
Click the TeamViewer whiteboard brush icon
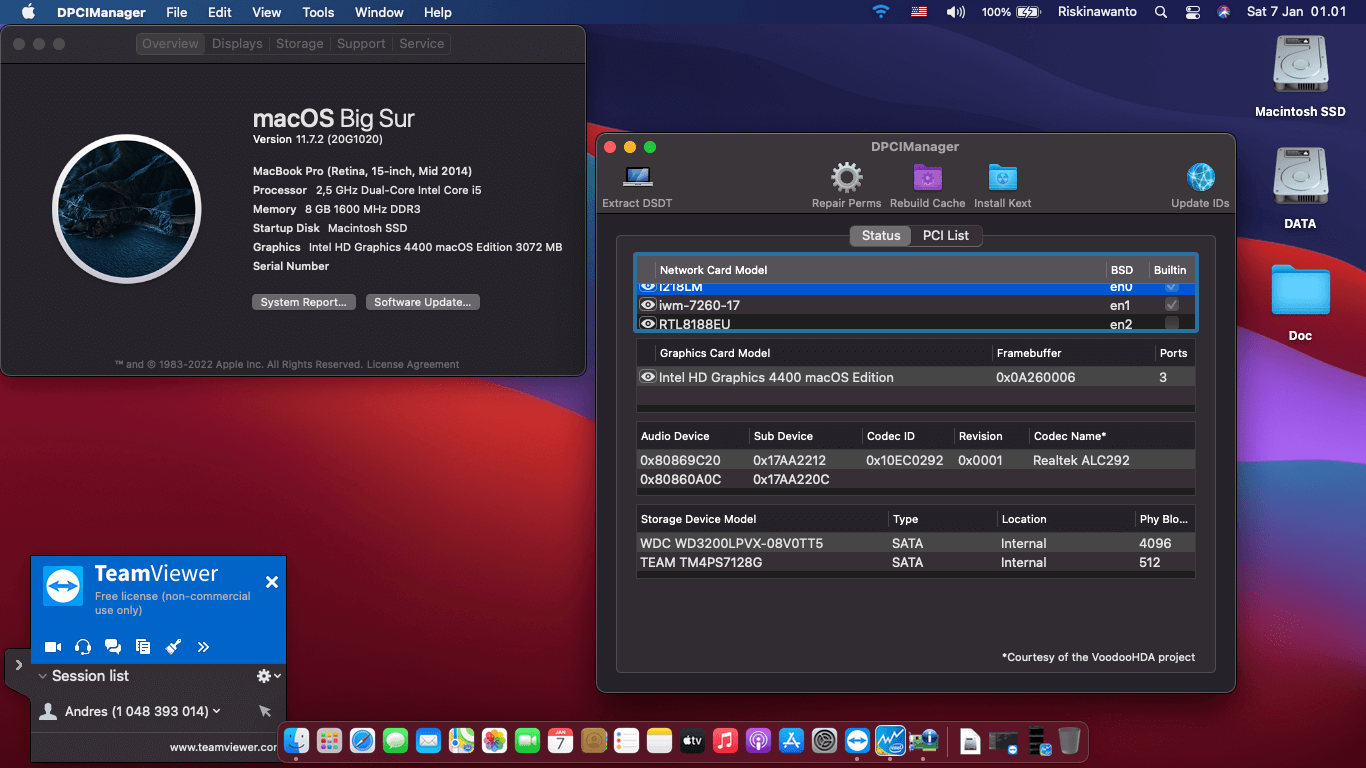pos(173,647)
